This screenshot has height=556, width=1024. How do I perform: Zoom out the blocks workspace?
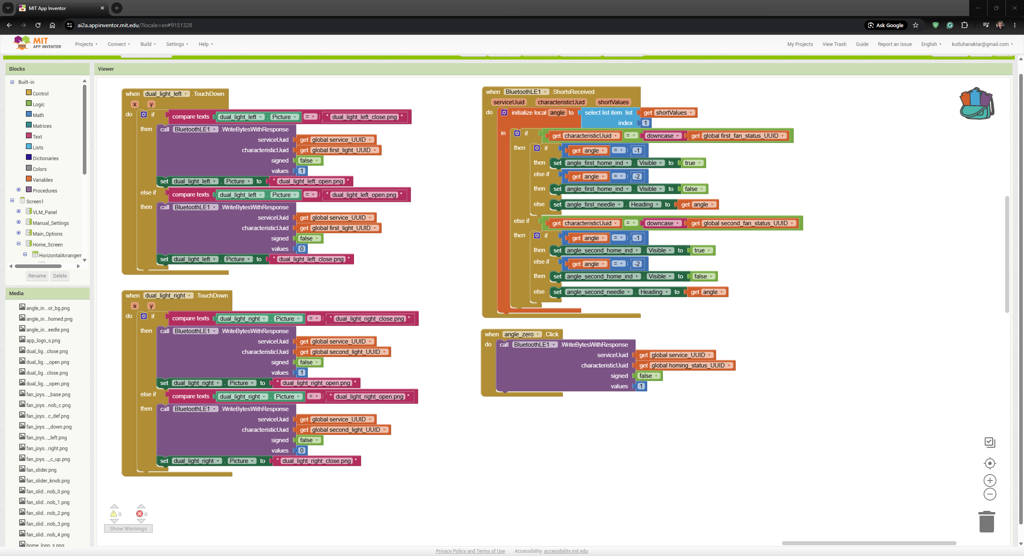pyautogui.click(x=989, y=495)
